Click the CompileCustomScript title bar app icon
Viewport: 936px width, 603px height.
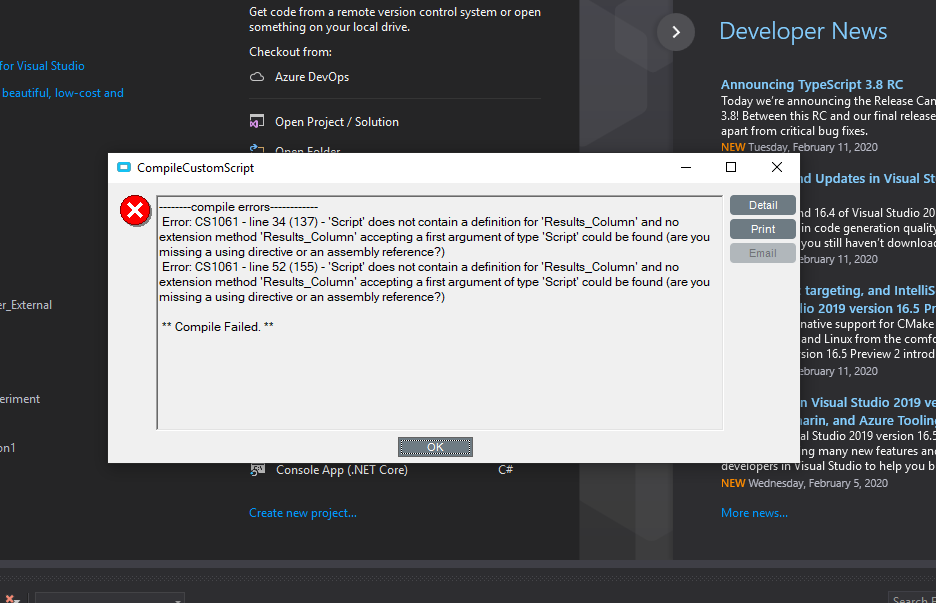point(124,167)
